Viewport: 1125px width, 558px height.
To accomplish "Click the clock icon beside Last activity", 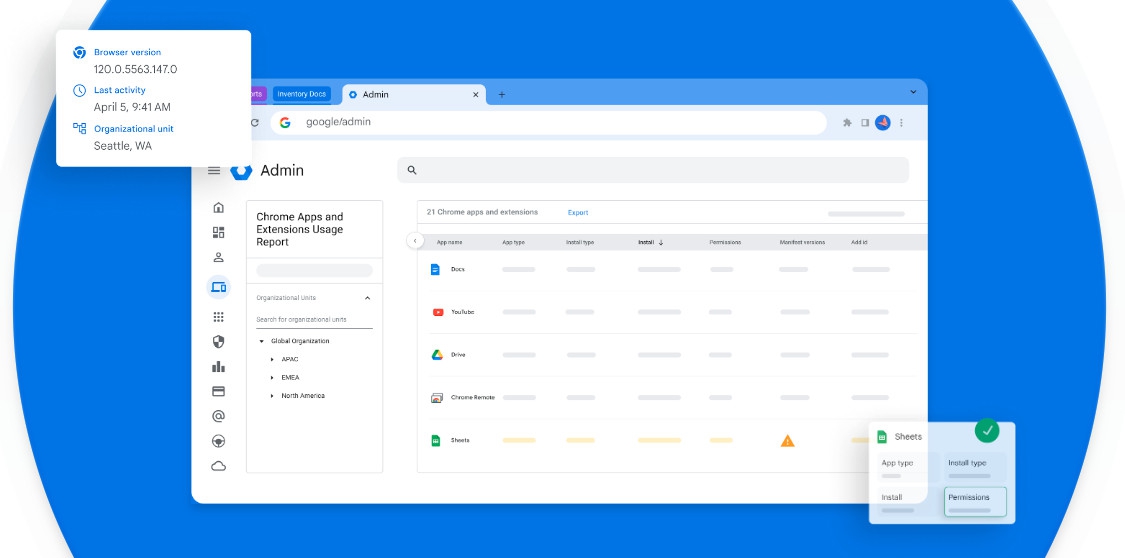I will click(x=80, y=90).
